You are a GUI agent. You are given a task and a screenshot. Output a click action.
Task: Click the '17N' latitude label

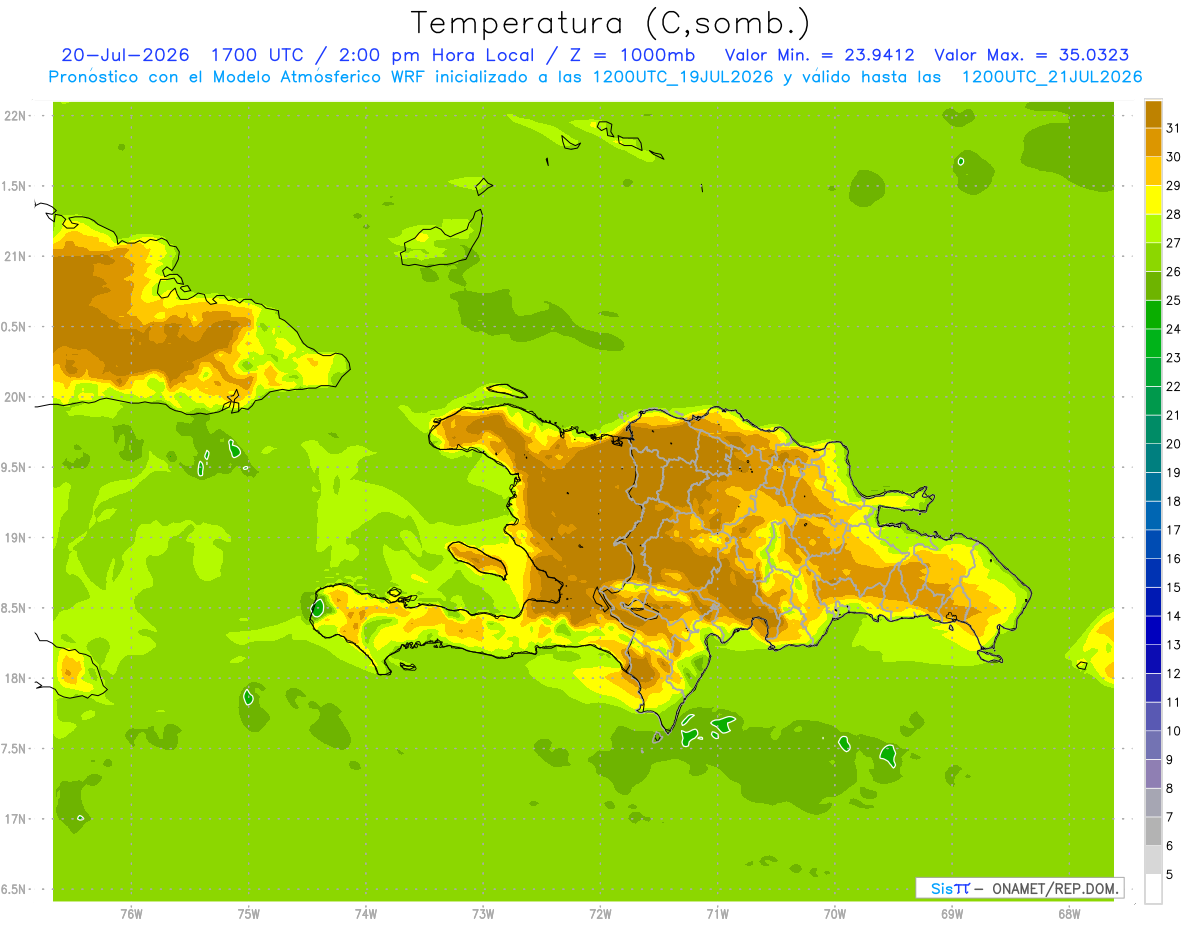point(15,819)
